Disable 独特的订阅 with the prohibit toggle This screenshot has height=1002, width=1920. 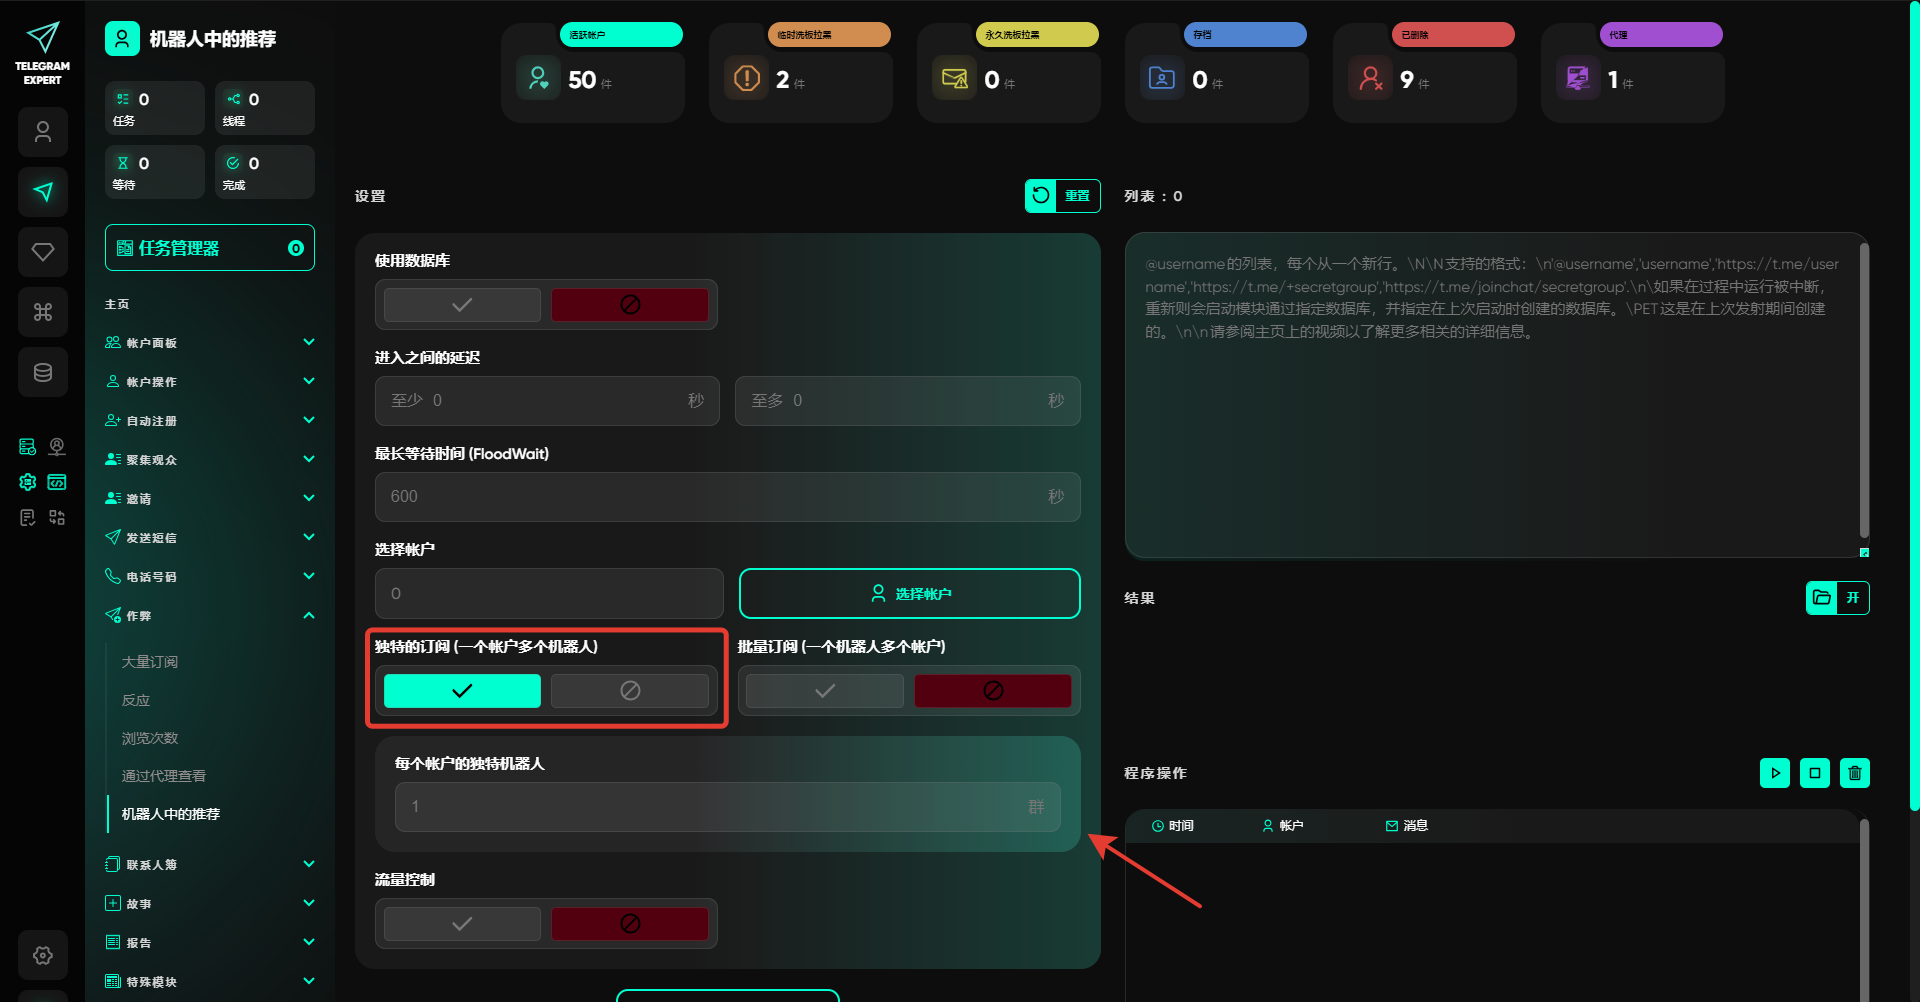[629, 691]
